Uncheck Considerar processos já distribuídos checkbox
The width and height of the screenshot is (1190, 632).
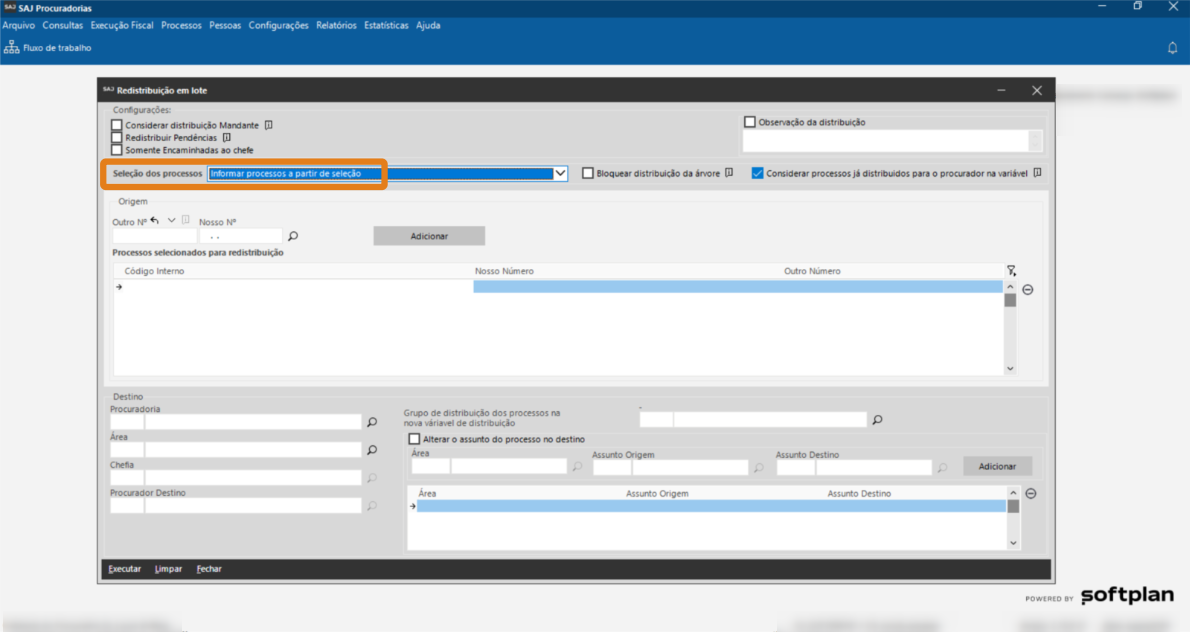tap(757, 173)
